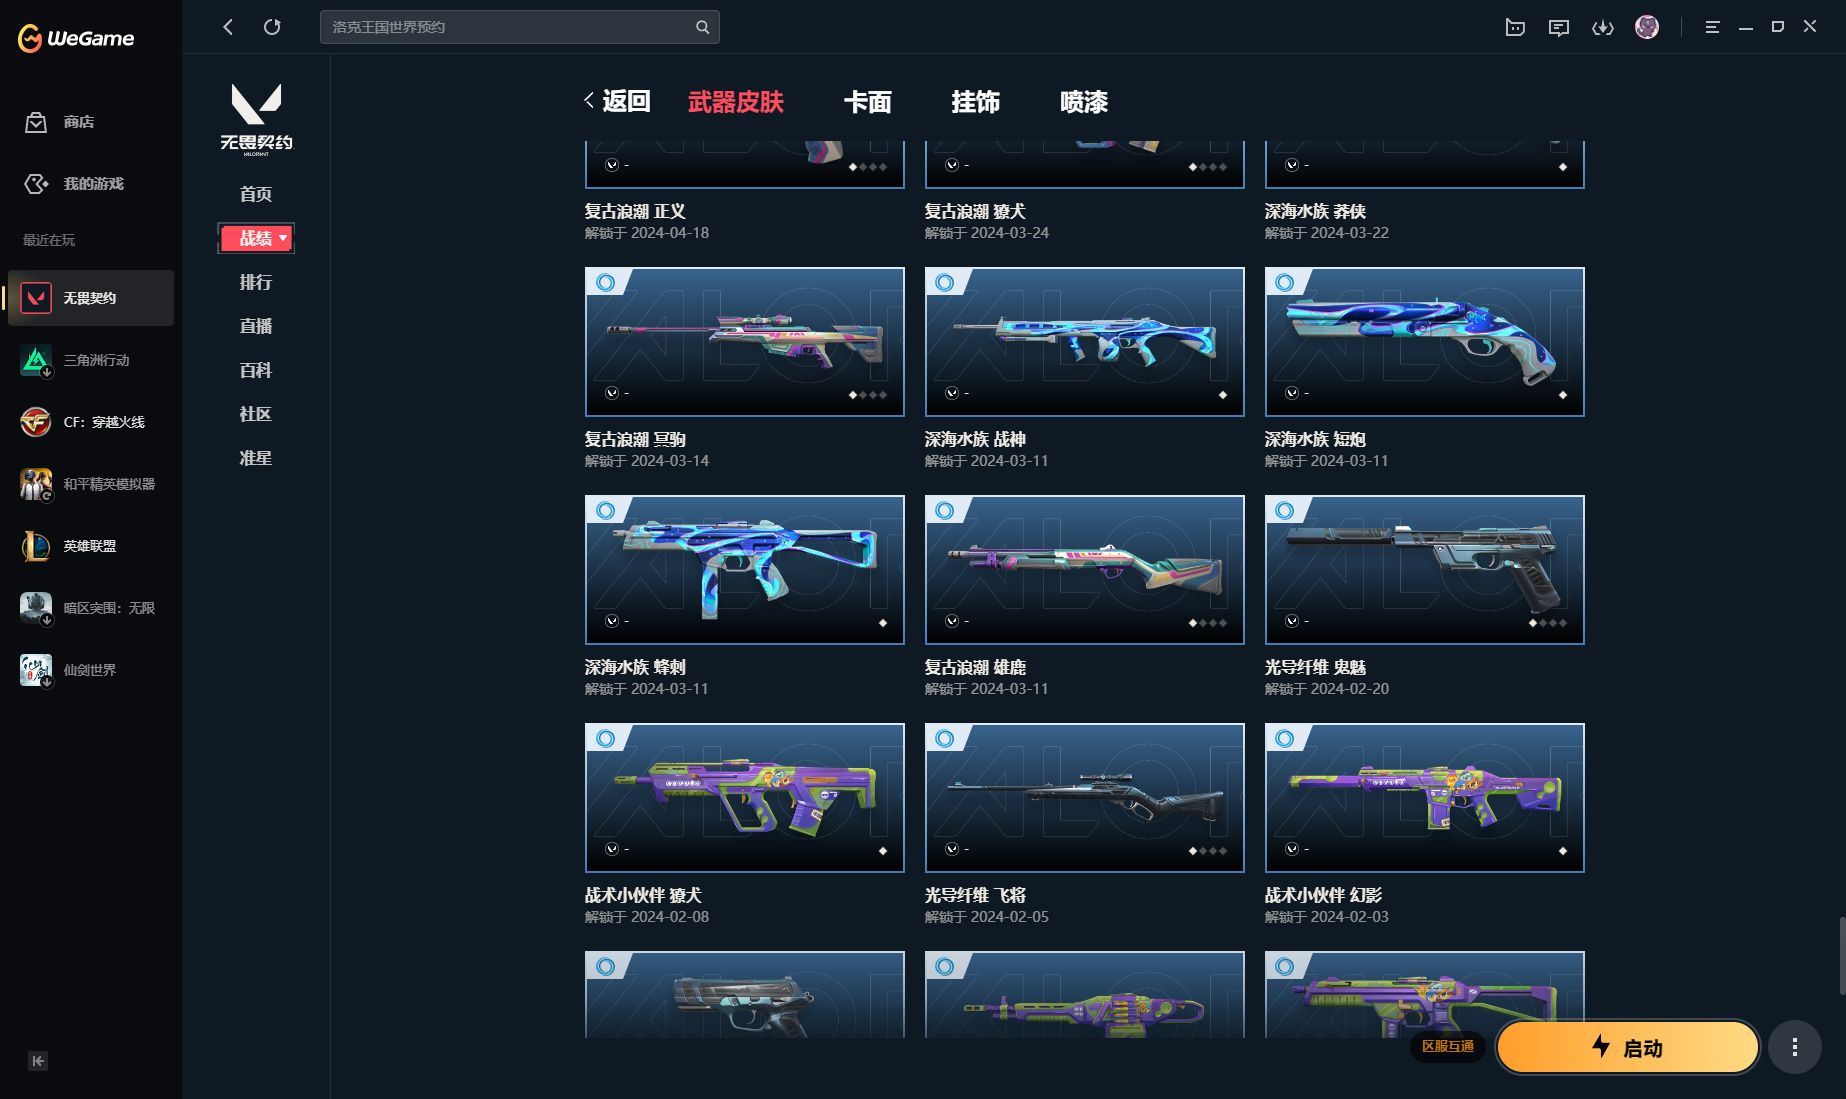Open the downloads manager icon

click(x=1603, y=27)
